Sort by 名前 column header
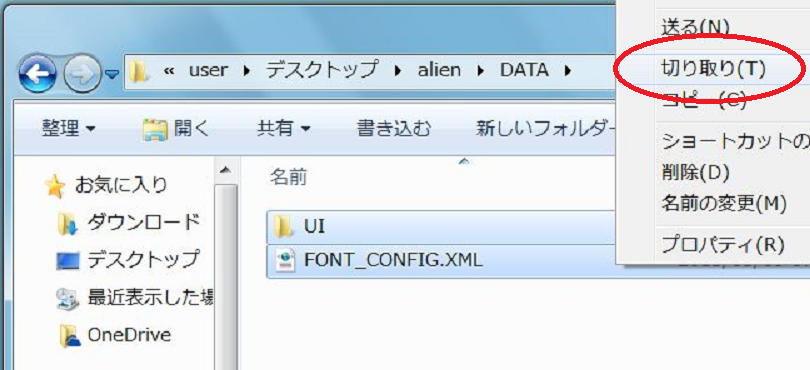Viewport: 810px width, 370px height. [288, 178]
